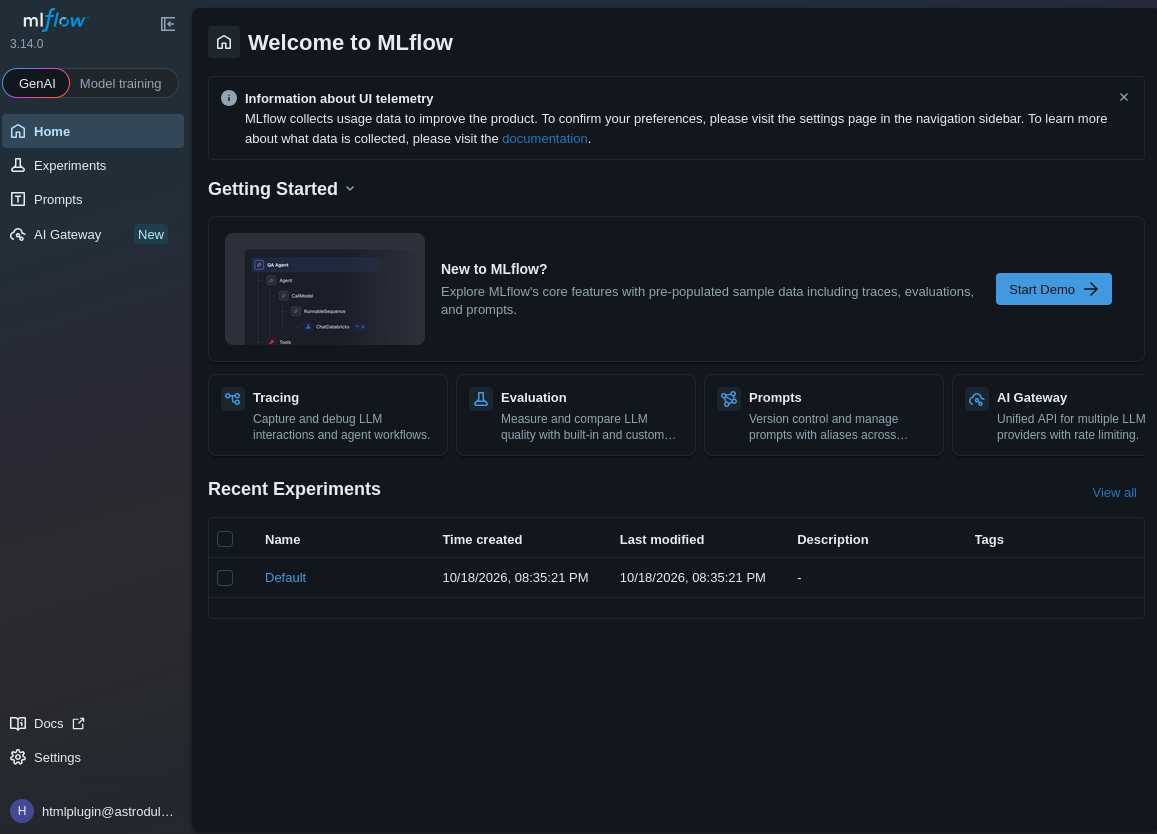Click the info icon in telemetry banner

[229, 98]
